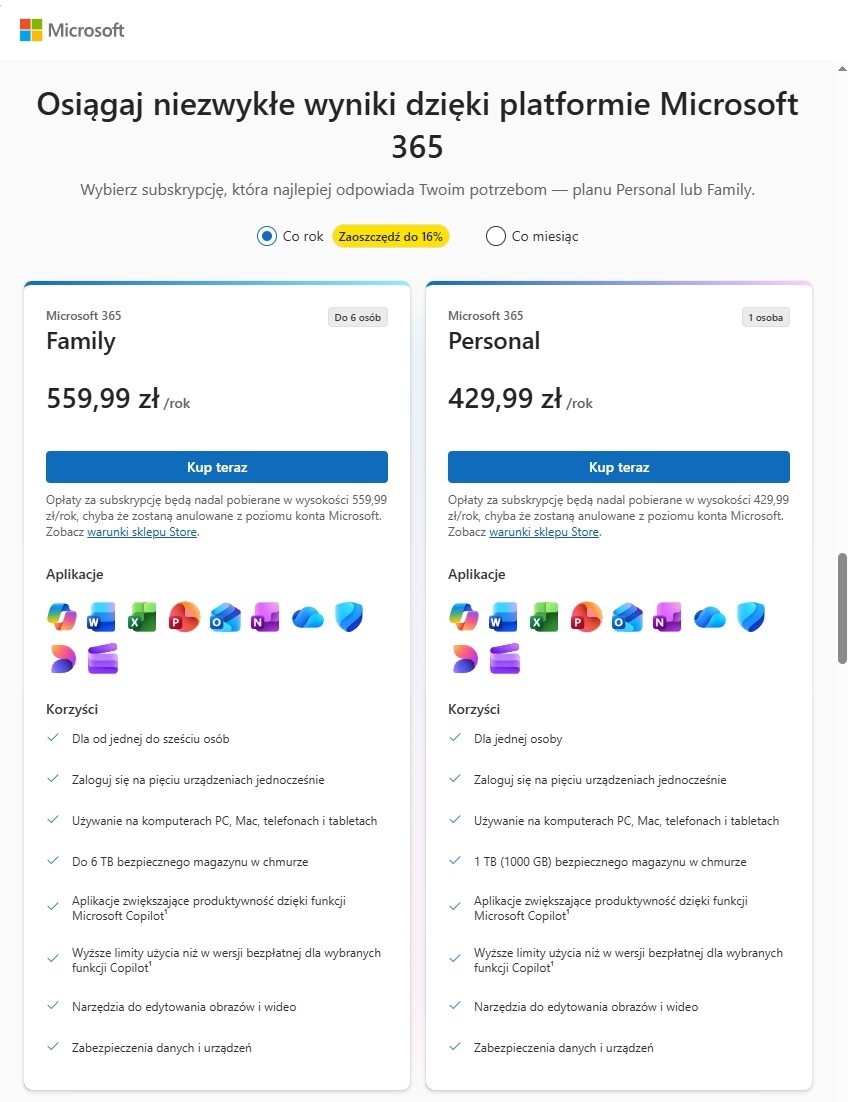
Task: Click the Copilot icon in Family plan
Action: pyautogui.click(x=62, y=618)
